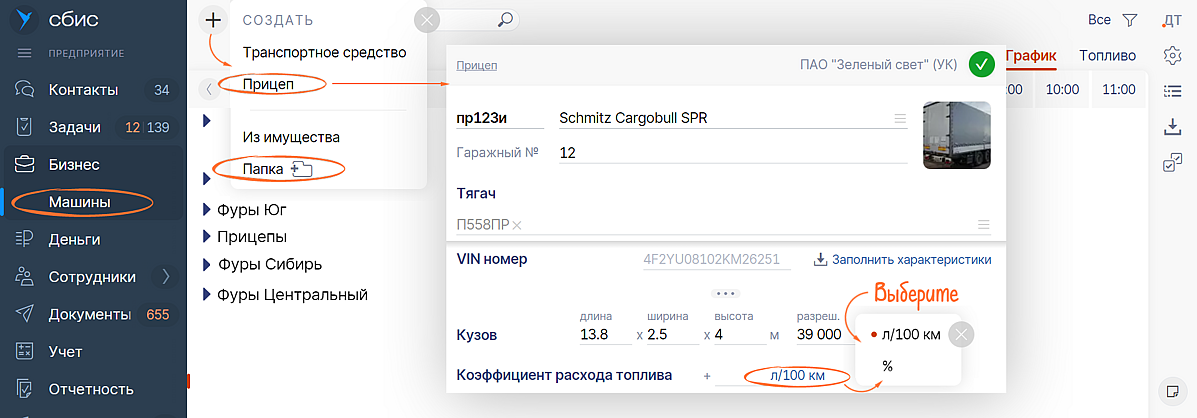Expand the Сотрудники sidebar chevron
Screen dimensions: 1197x418
pyautogui.click(x=166, y=277)
